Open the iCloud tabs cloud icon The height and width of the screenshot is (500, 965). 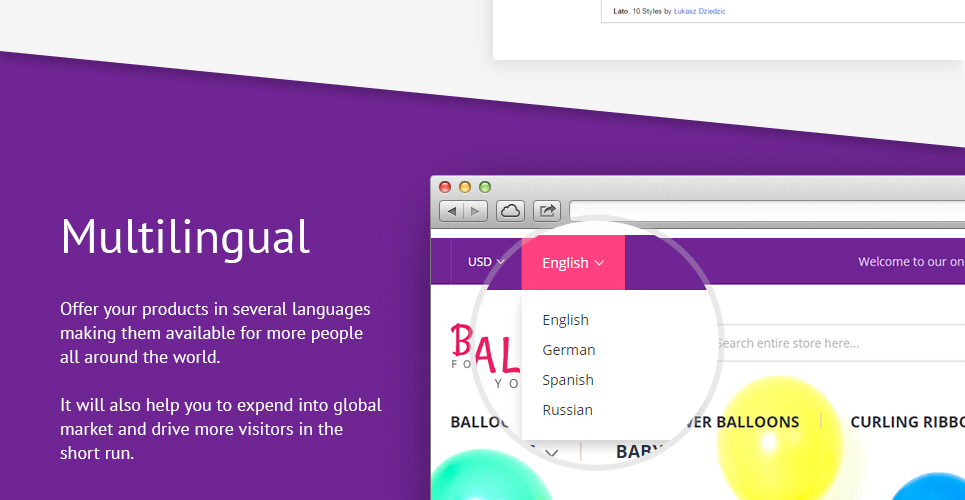point(510,211)
